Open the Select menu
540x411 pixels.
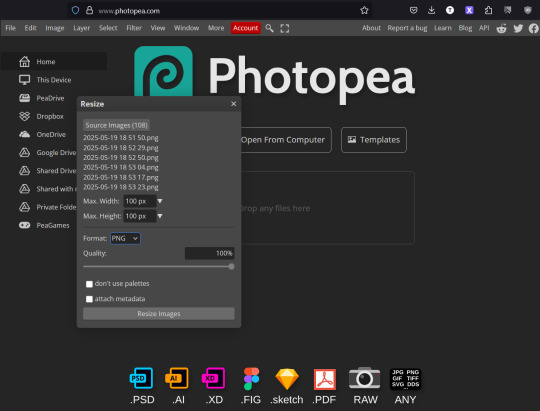tap(108, 28)
